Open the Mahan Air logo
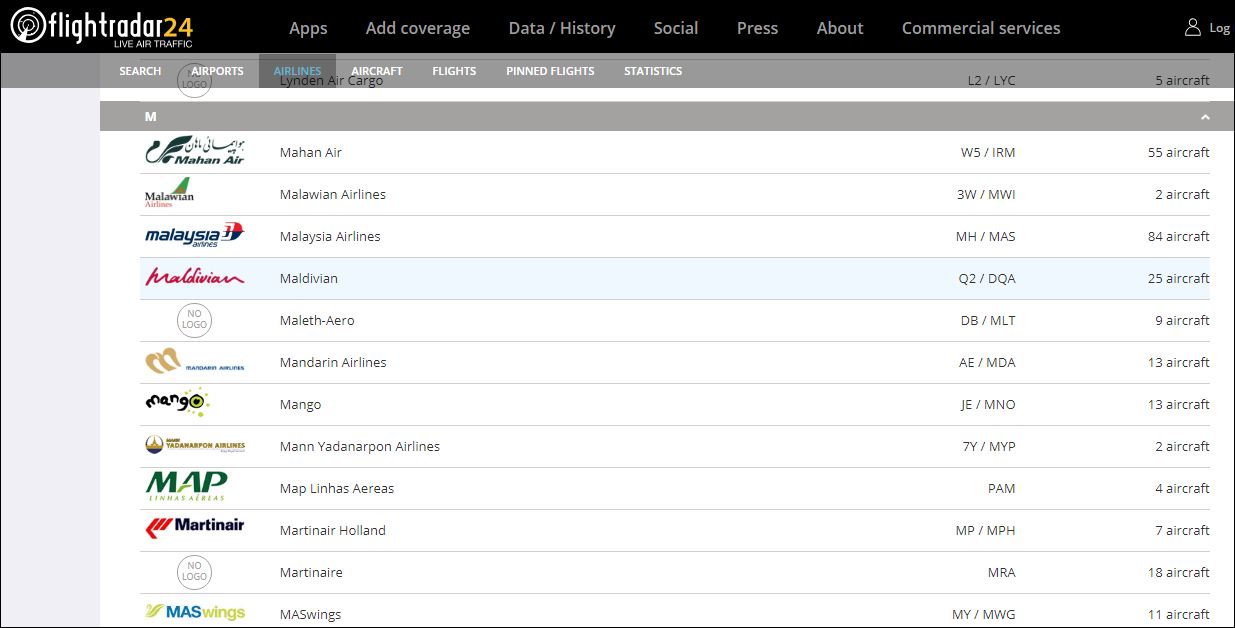This screenshot has height=628, width=1235. coord(194,152)
